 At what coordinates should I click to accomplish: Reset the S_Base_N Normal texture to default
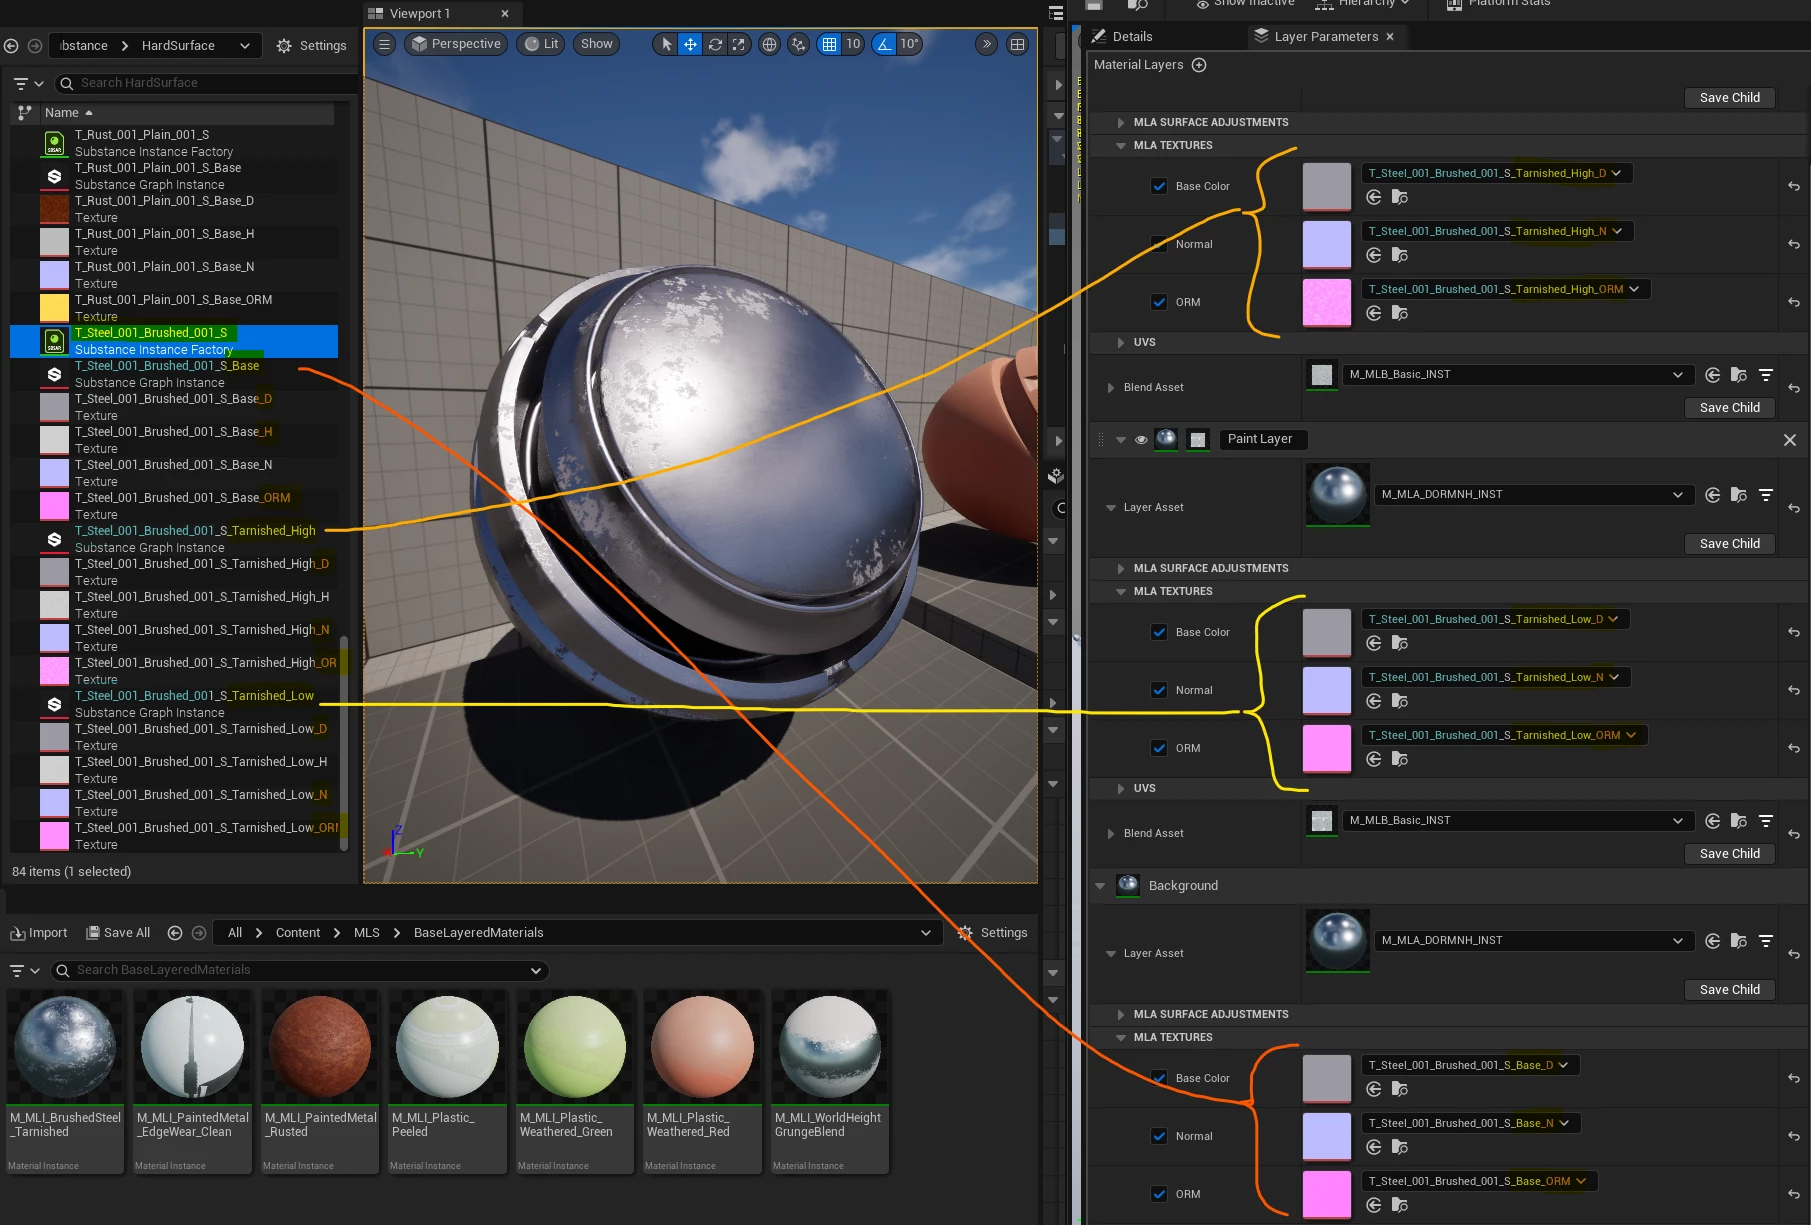[1794, 1136]
